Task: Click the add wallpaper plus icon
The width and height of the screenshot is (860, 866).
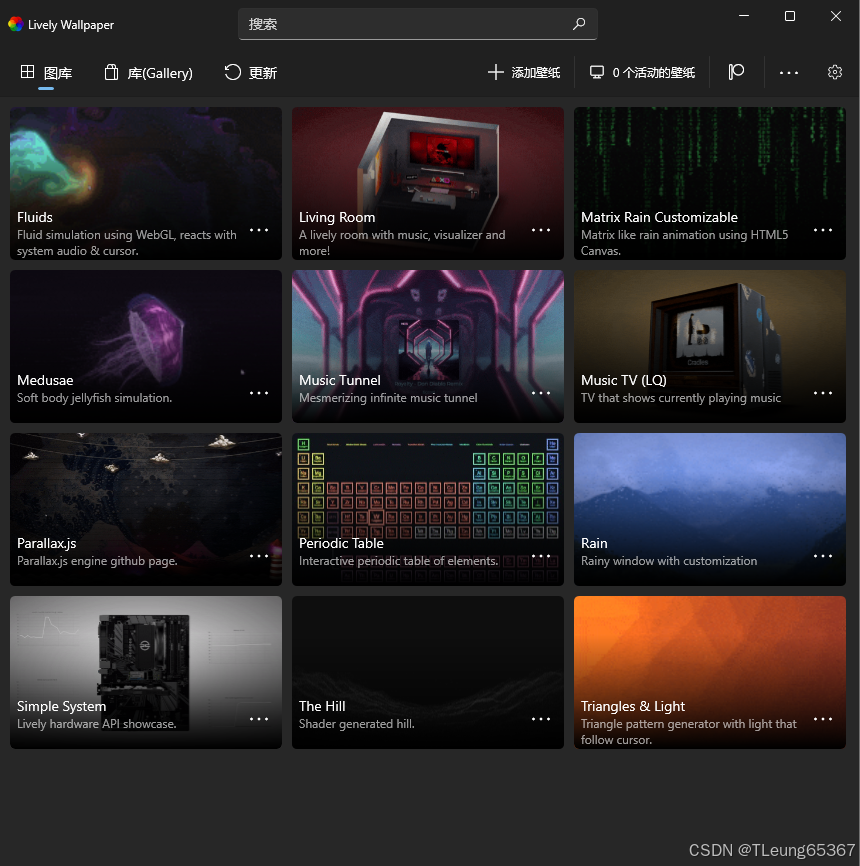Action: click(495, 72)
